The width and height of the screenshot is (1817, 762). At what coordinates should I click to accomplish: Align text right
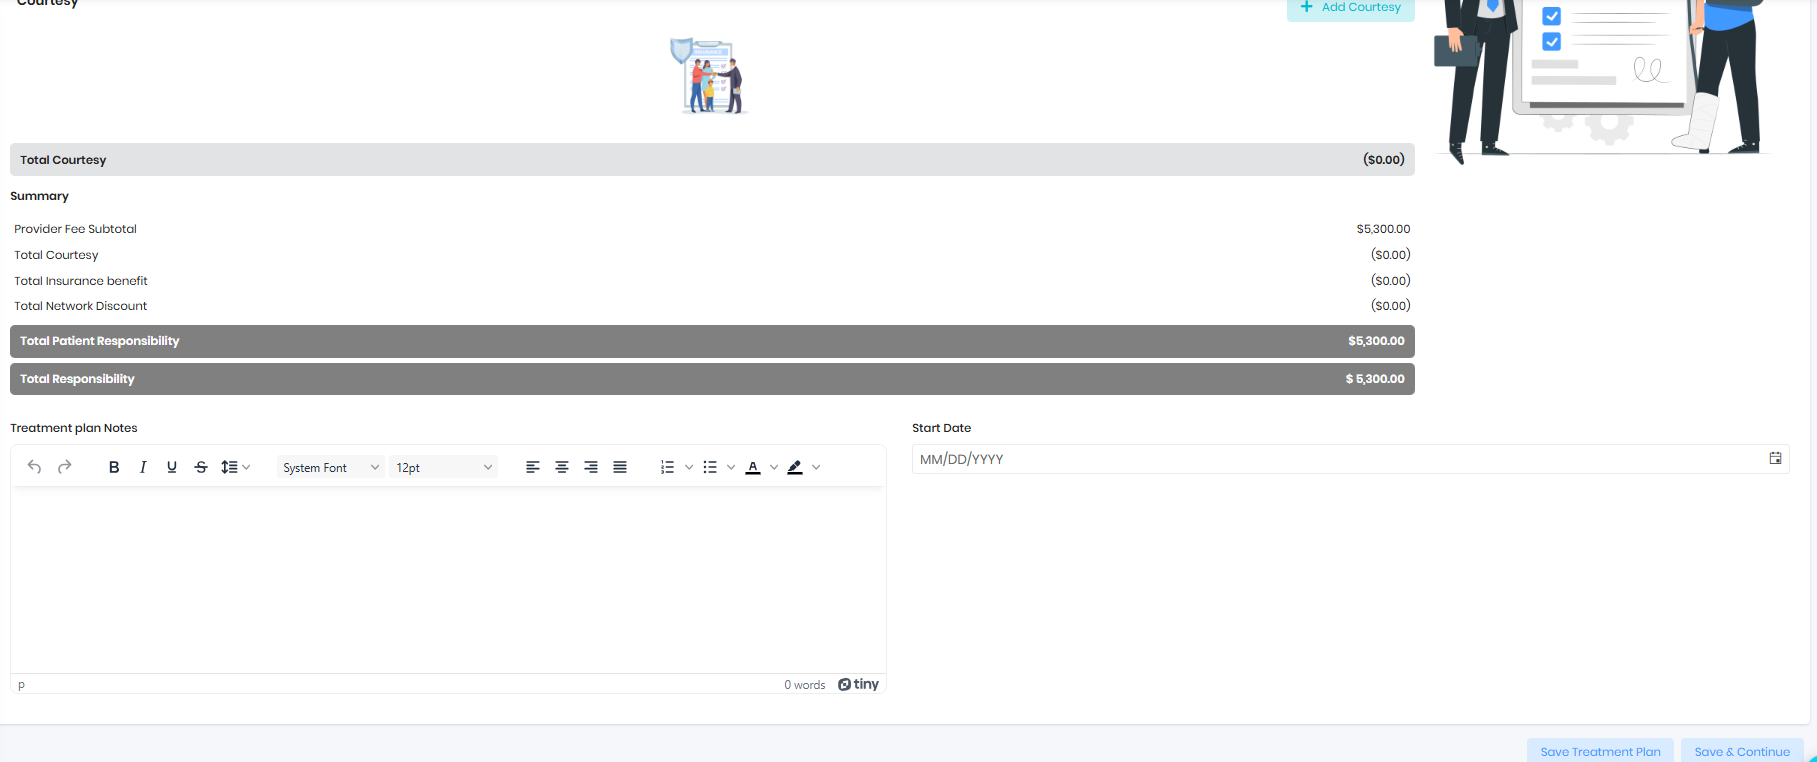point(591,467)
